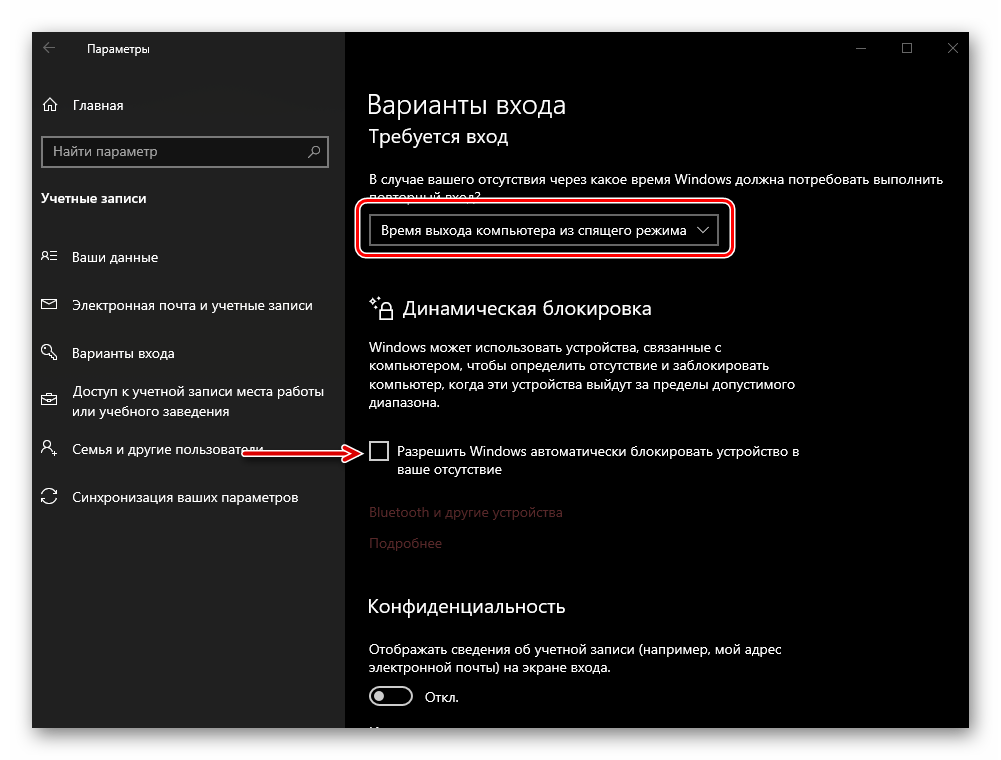Select Синхронизация ваших параметров menu item
Image resolution: width=1001 pixels, height=760 pixels.
click(x=185, y=497)
